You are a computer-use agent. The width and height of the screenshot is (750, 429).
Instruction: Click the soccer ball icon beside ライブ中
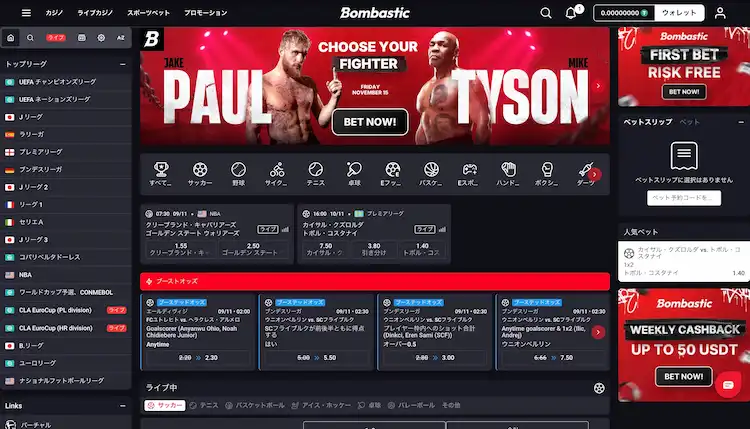pos(599,388)
